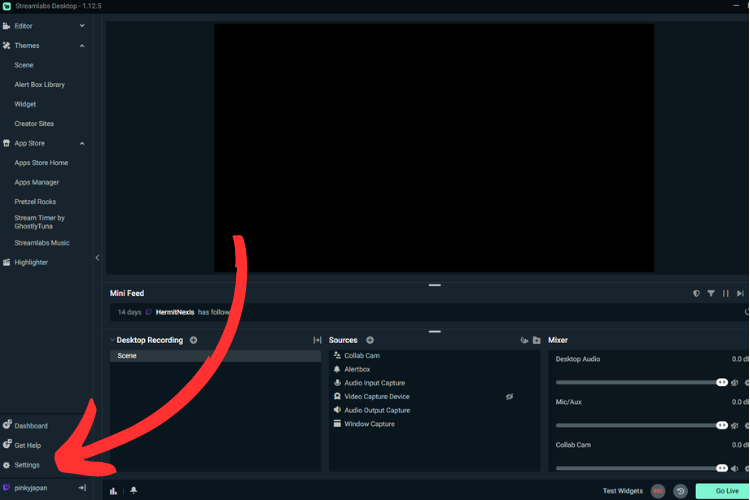Toggle the replay buffer button
Image resolution: width=750 pixels, height=500 pixels.
[681, 491]
